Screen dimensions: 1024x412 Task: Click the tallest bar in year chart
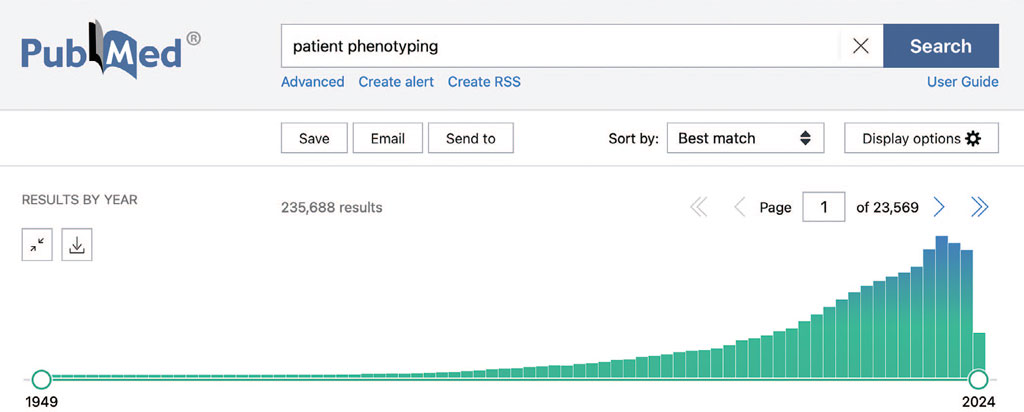942,307
